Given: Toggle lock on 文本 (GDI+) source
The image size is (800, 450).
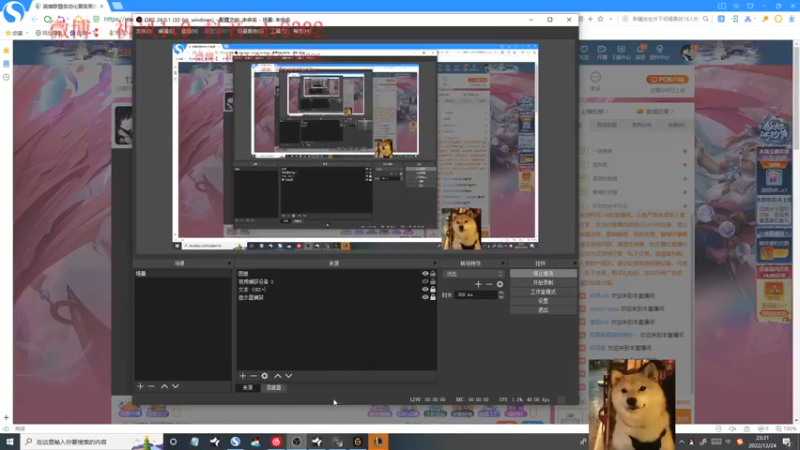Looking at the screenshot, I should tap(433, 289).
